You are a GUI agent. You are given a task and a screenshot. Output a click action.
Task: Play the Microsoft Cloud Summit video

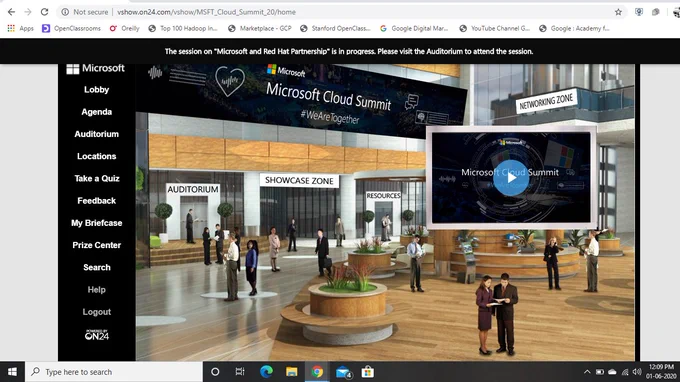(x=511, y=178)
